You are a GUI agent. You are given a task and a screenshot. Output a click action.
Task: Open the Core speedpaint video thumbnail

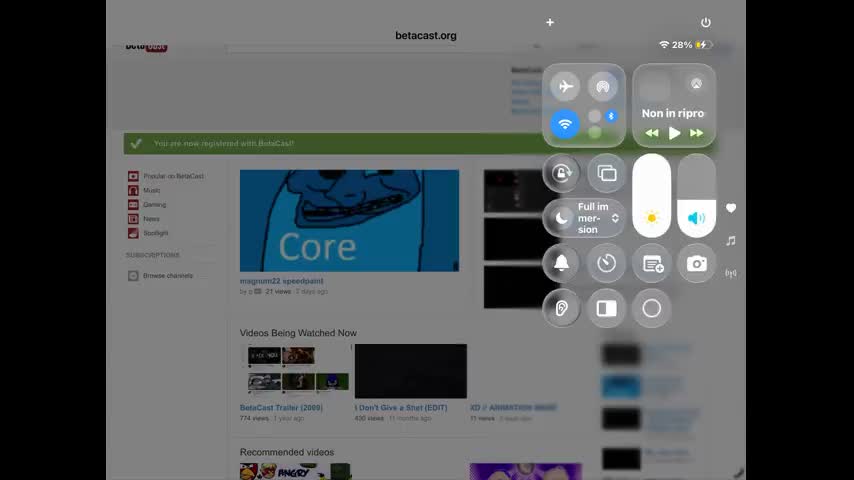point(350,221)
